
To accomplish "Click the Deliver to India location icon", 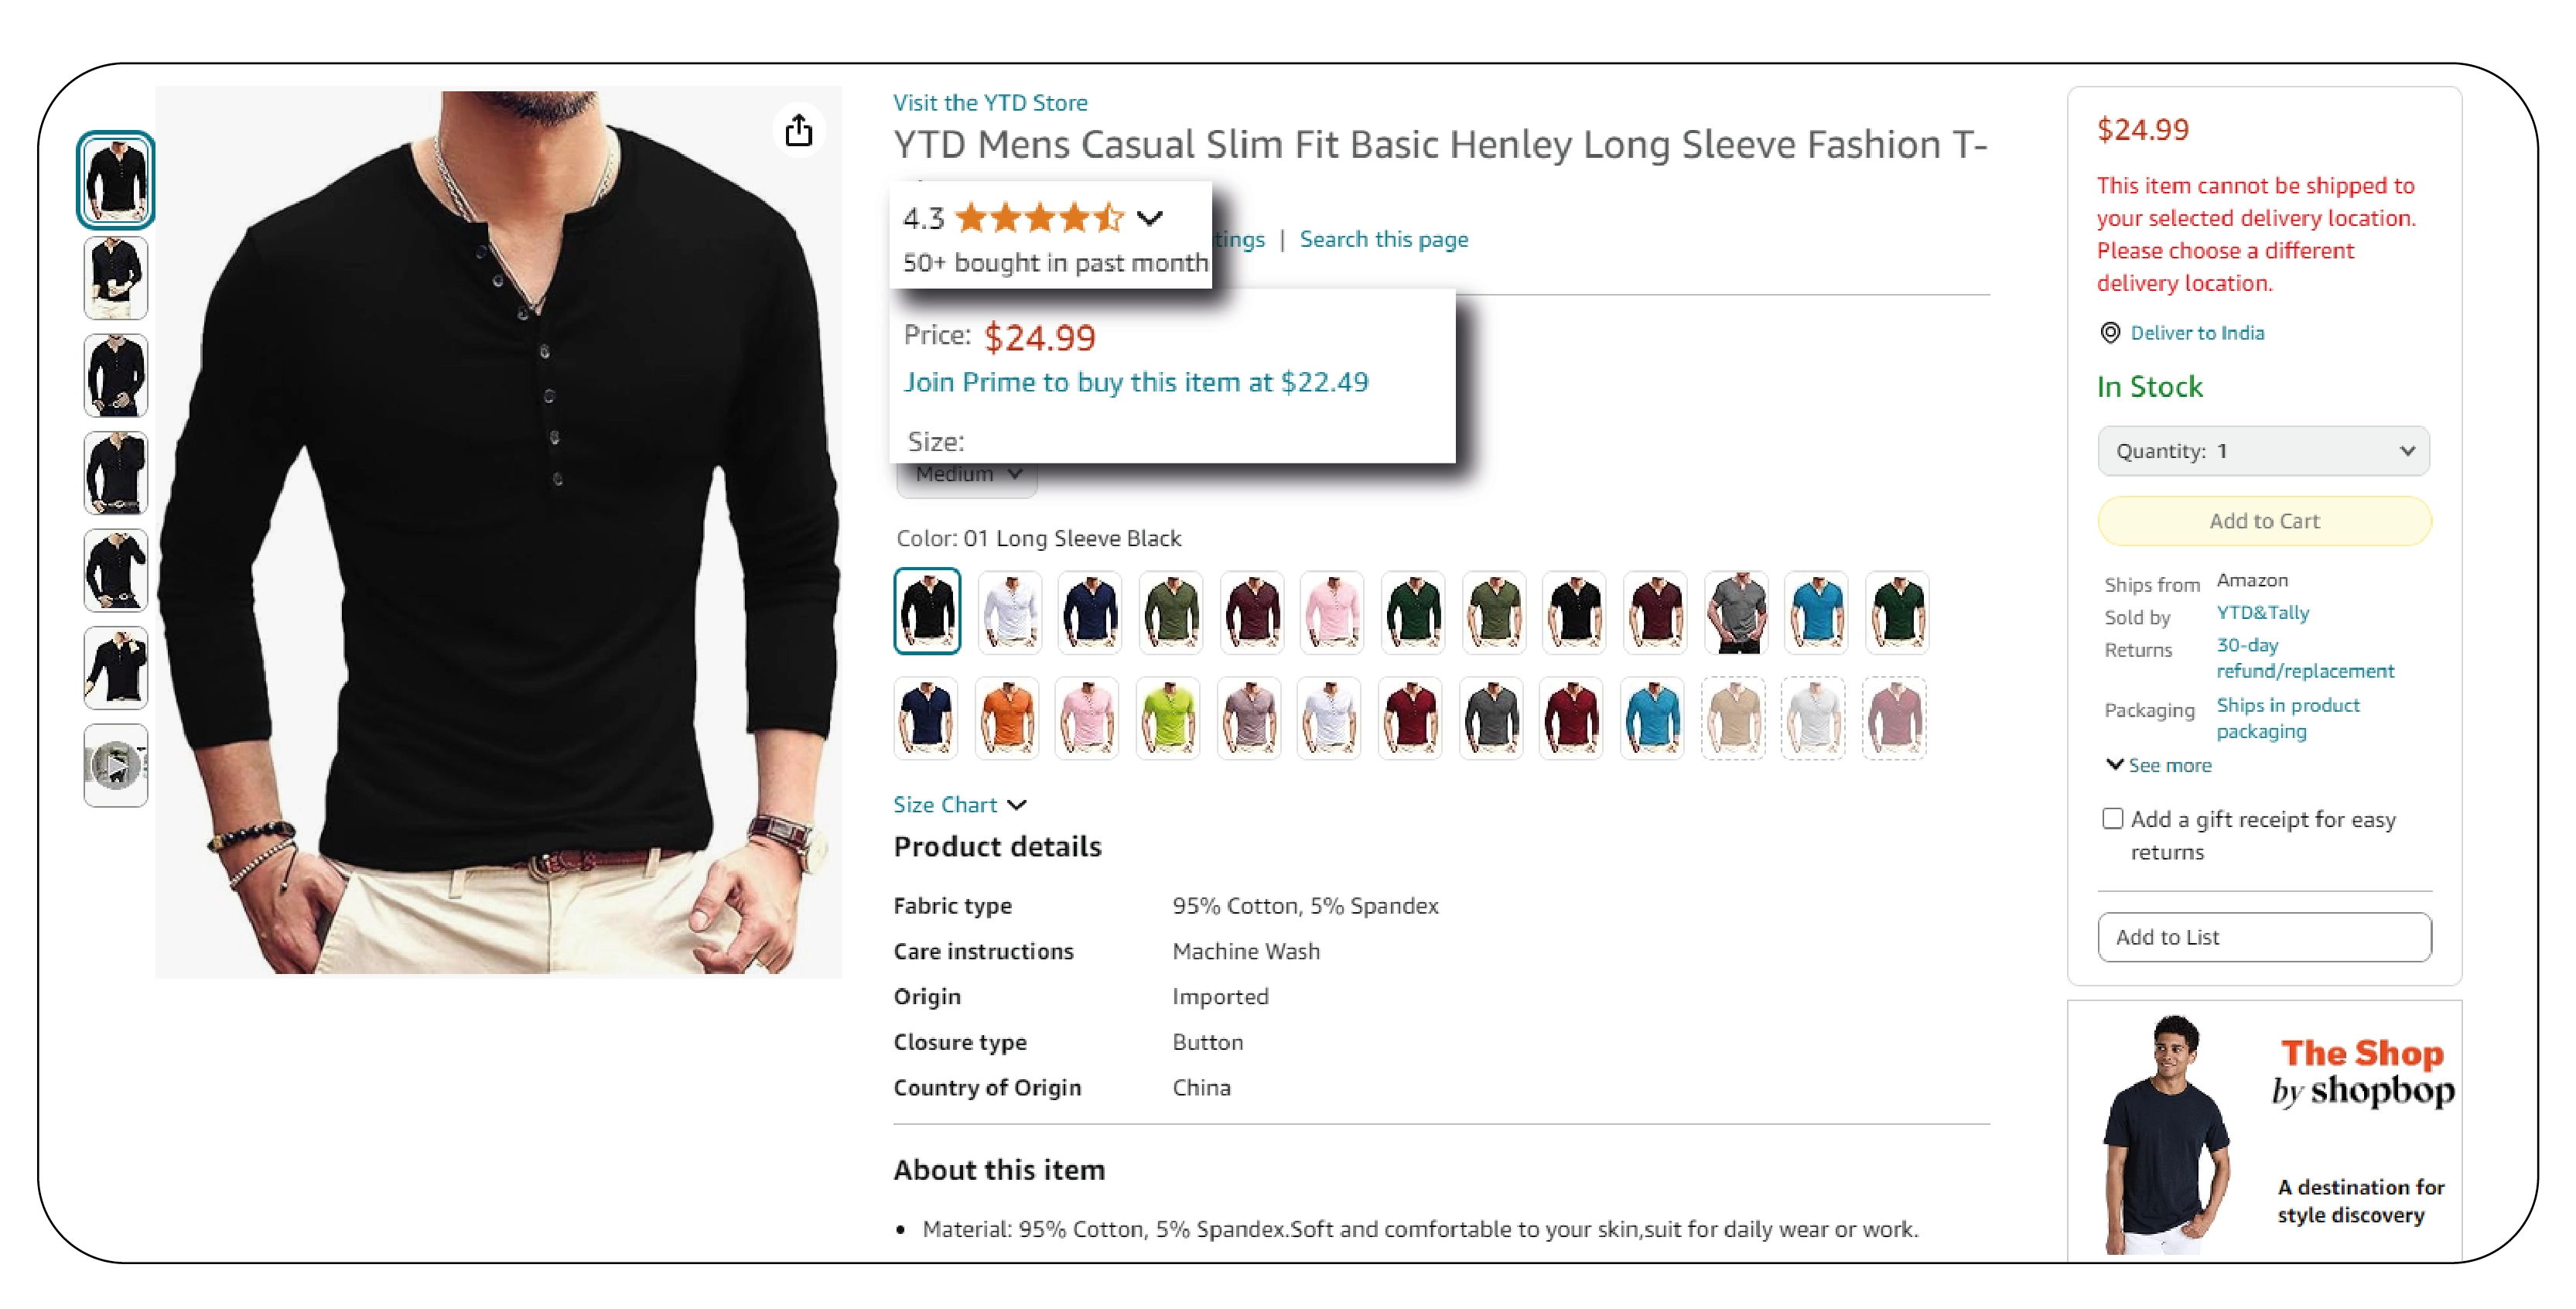I will (x=2110, y=333).
